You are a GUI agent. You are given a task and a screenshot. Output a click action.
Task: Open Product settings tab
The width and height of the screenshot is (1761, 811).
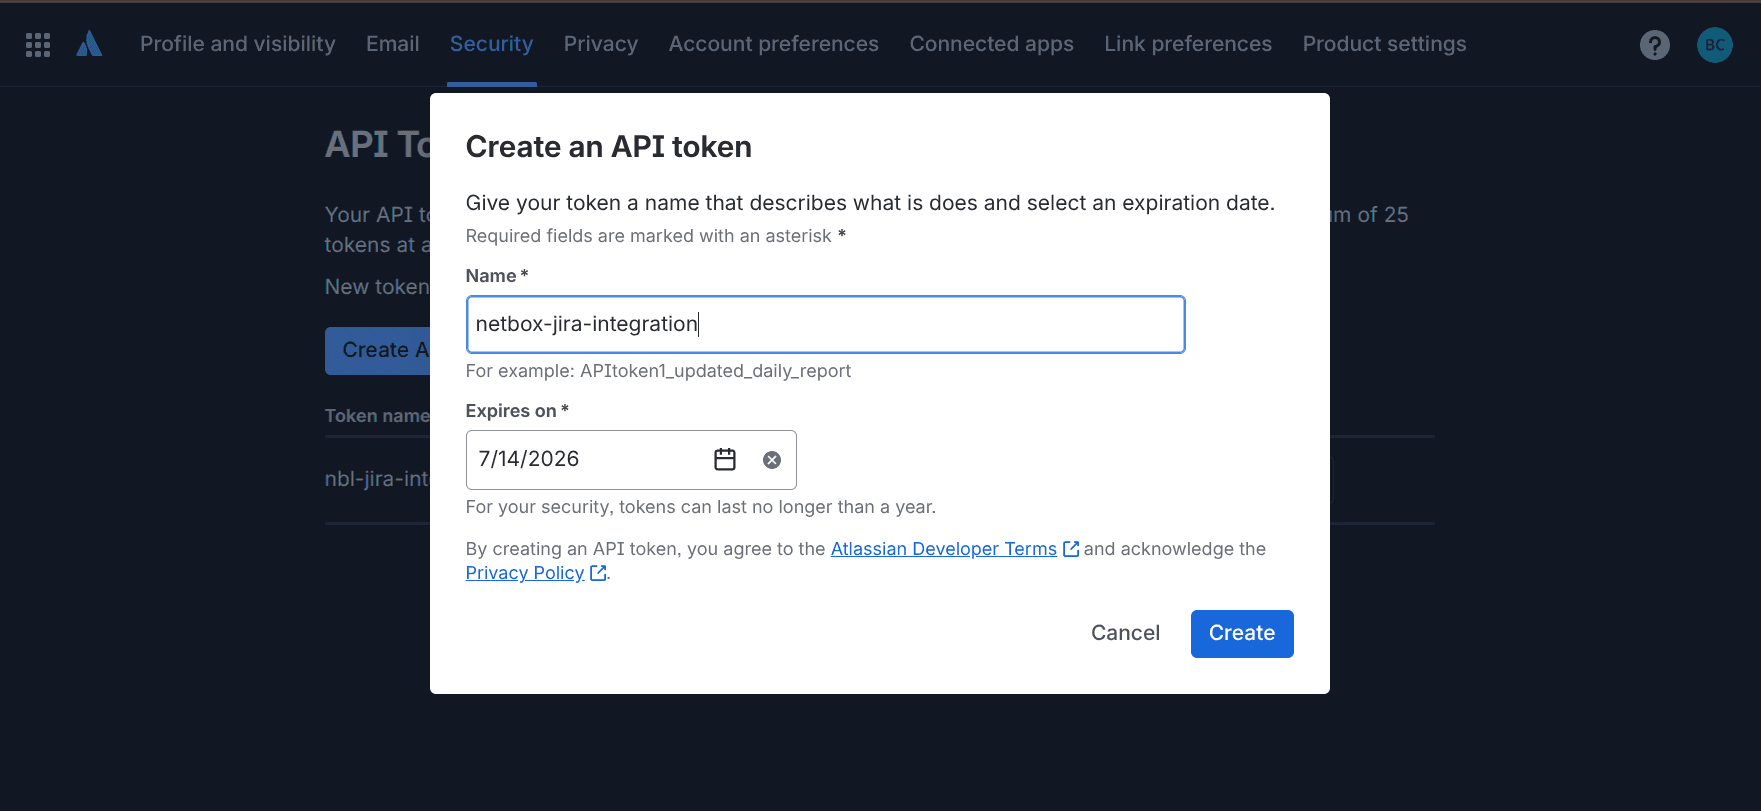(1385, 44)
